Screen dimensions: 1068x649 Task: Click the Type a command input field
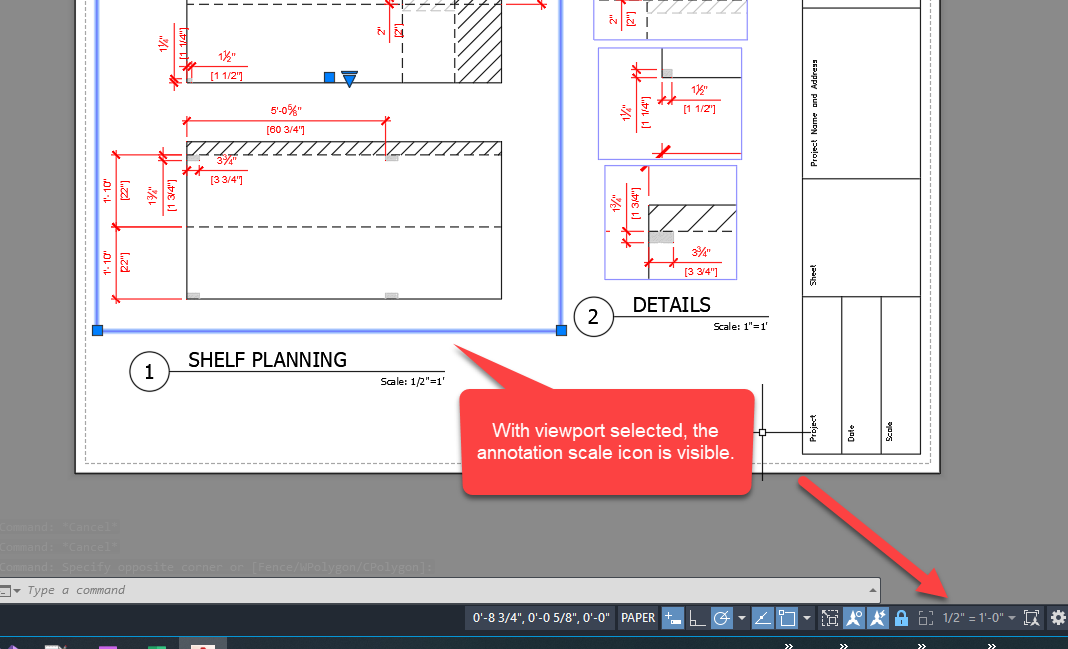coord(300,589)
